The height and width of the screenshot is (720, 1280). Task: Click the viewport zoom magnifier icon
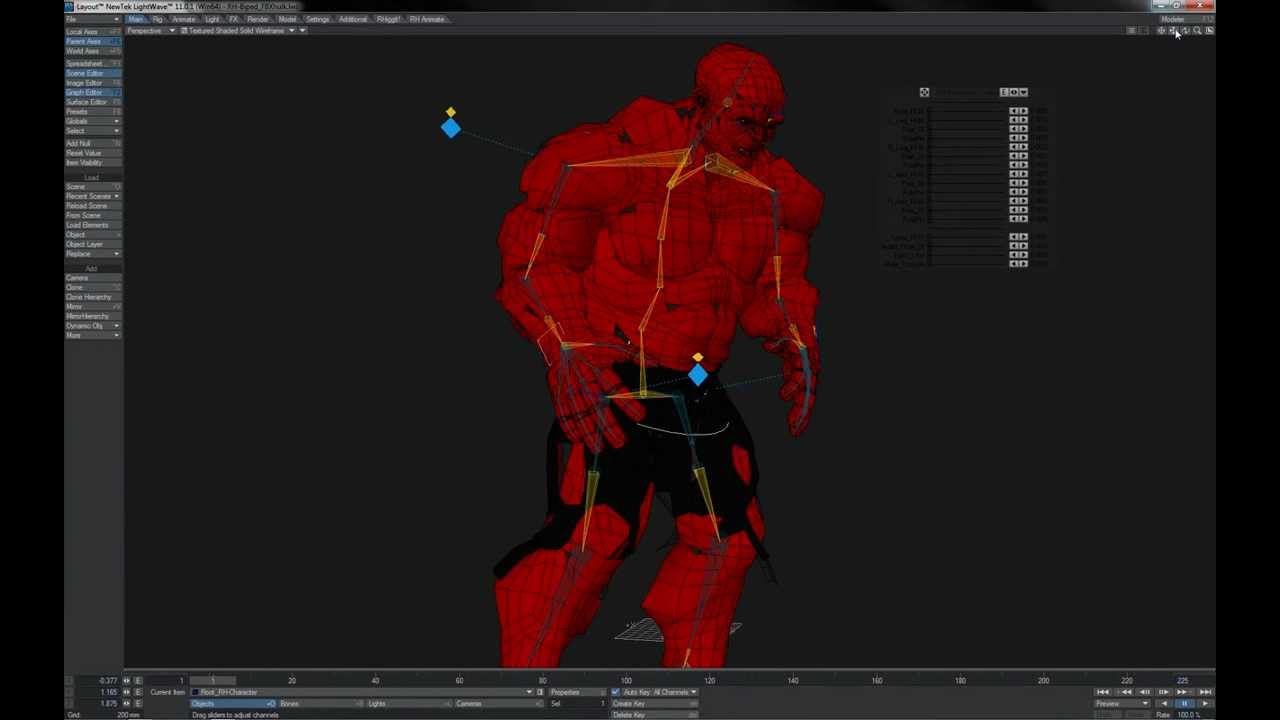(x=1197, y=31)
